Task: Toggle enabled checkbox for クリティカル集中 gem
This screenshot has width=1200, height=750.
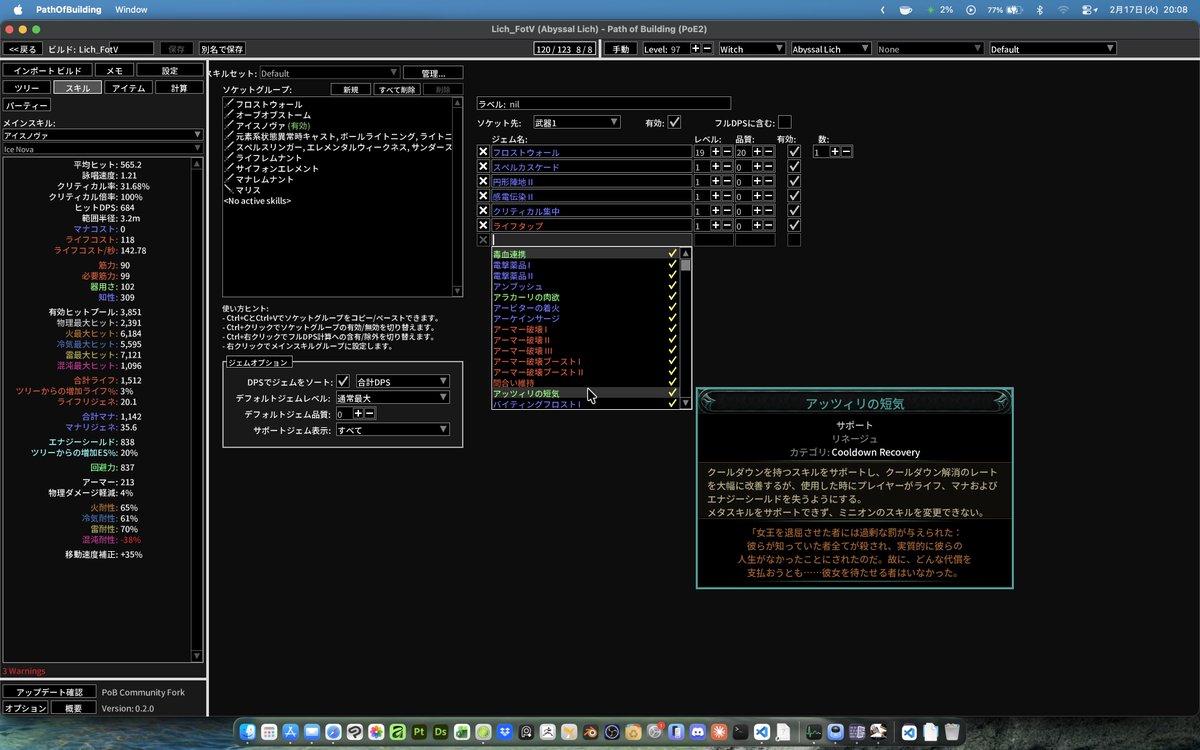Action: [794, 211]
